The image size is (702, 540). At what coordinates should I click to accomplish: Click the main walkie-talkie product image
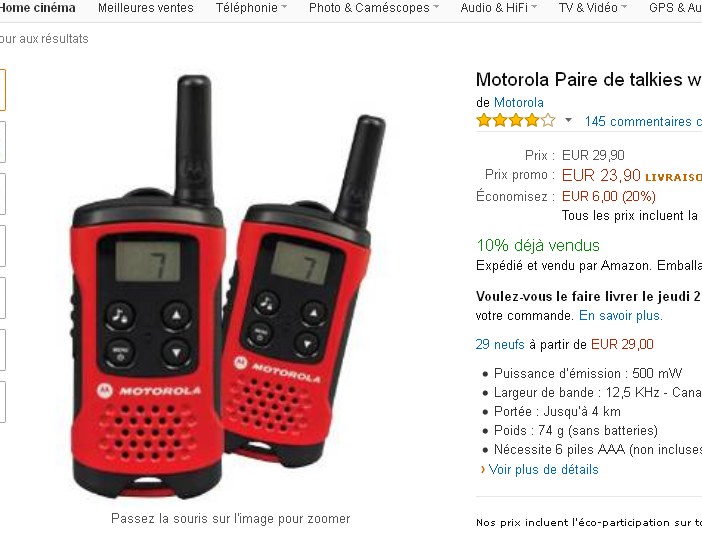(x=228, y=287)
